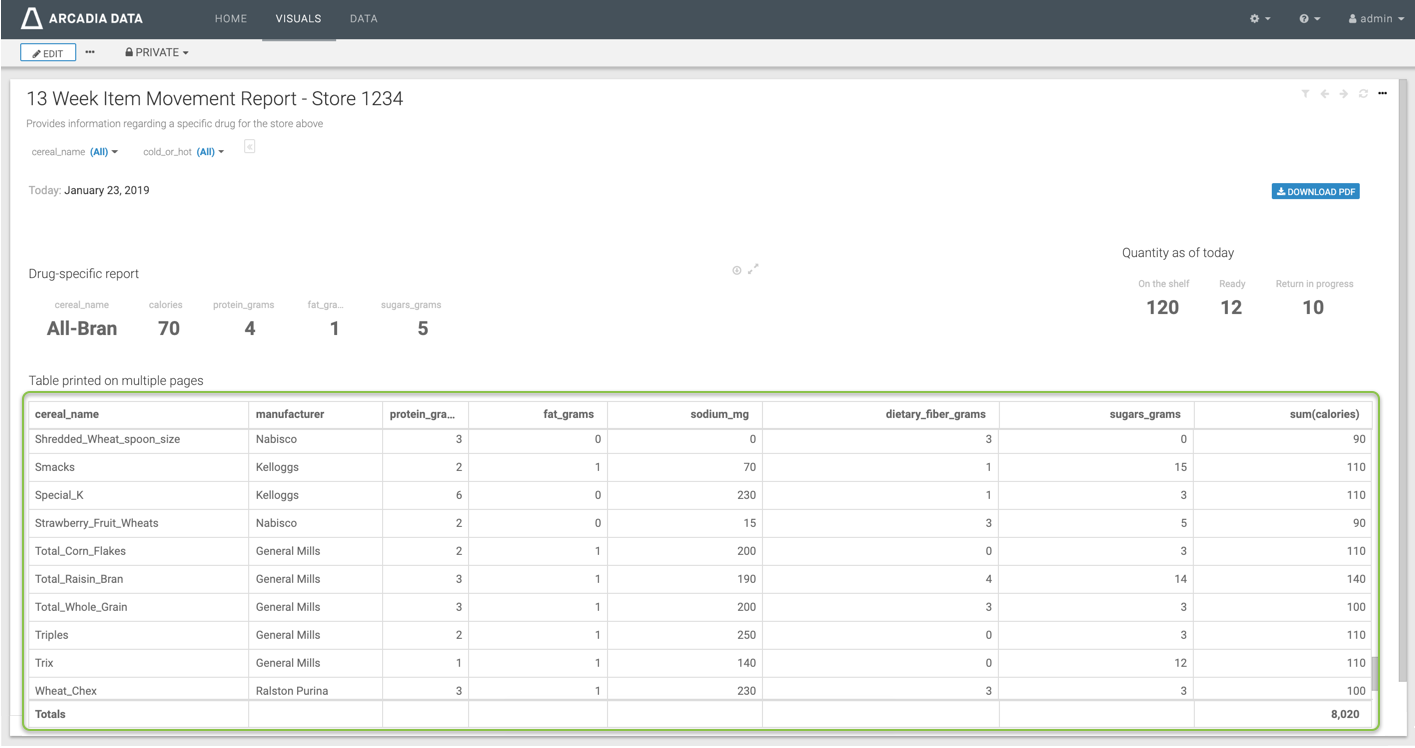The image size is (1415, 748).
Task: Click the forward arrow icon on the dashboard
Action: [x=1344, y=94]
